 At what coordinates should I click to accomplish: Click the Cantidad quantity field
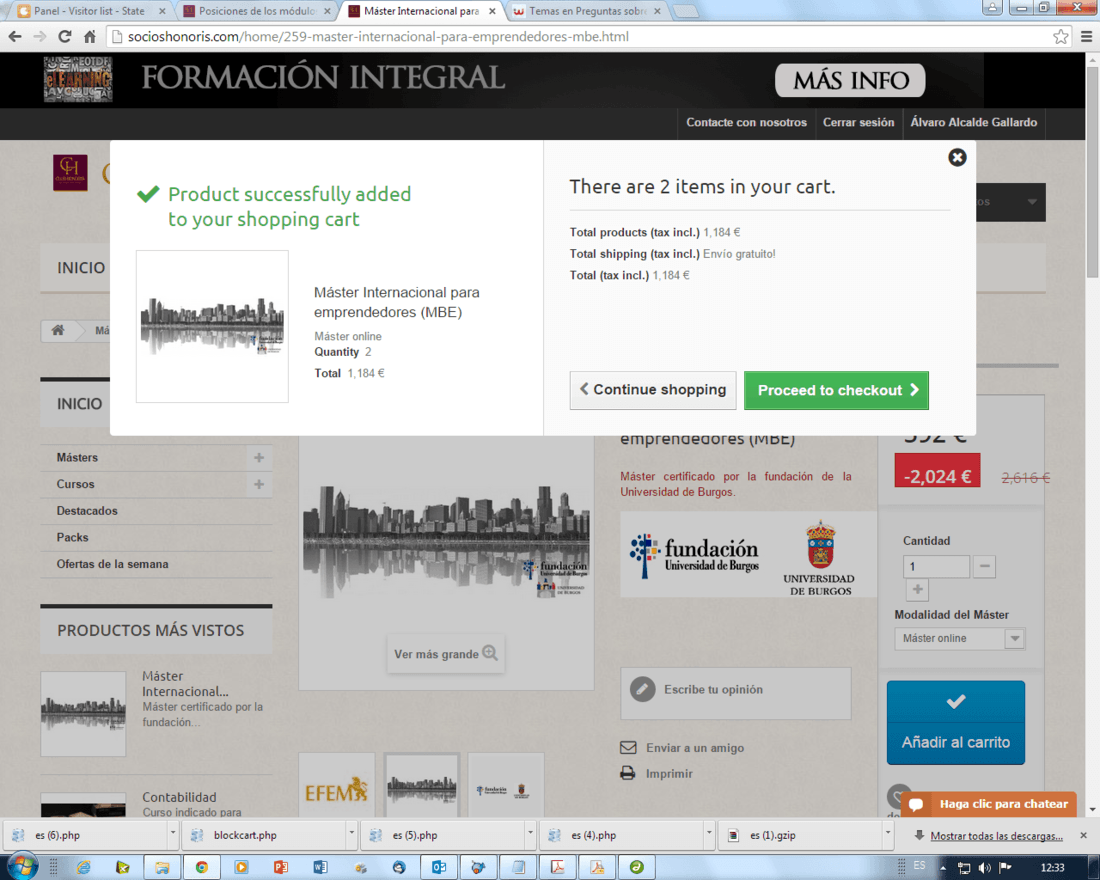coord(936,566)
